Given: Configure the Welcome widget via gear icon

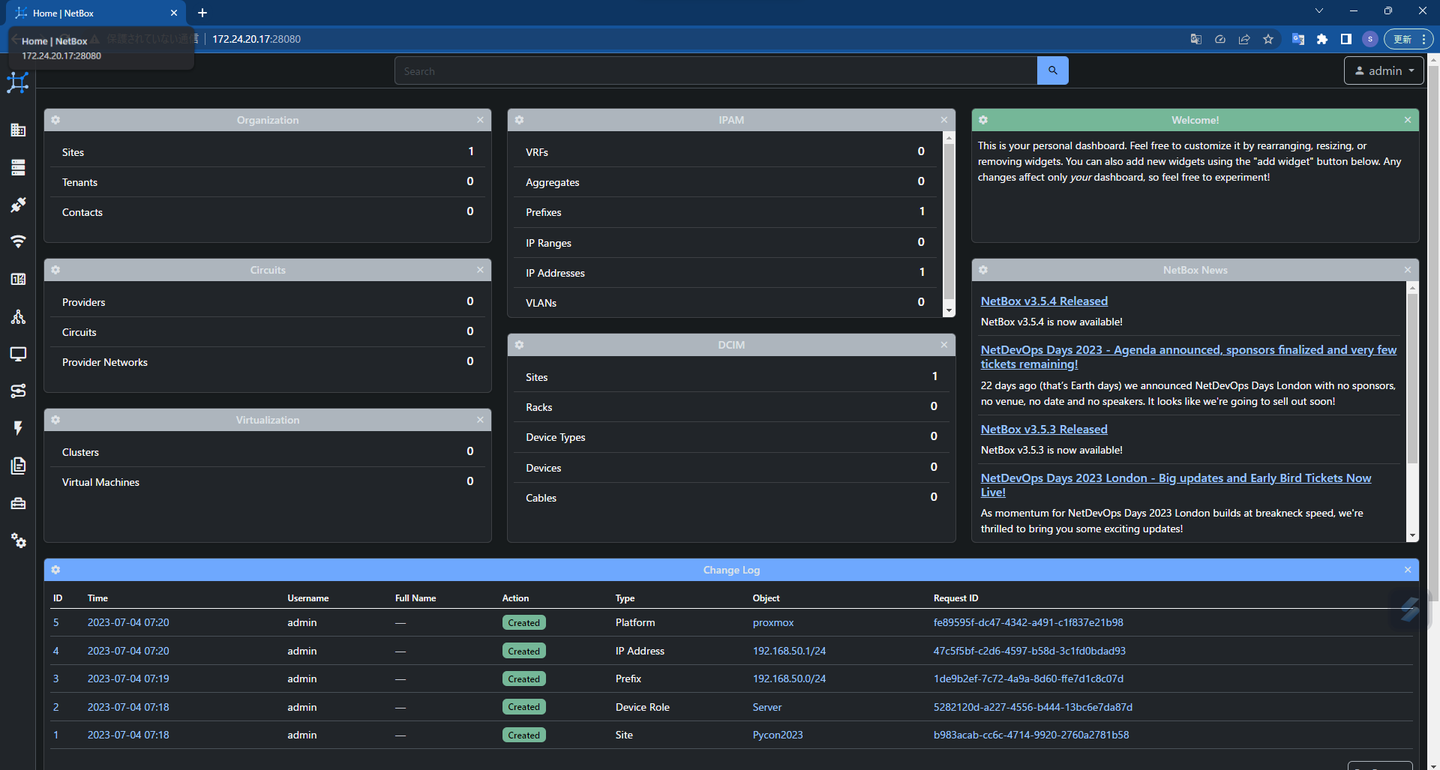Looking at the screenshot, I should (x=984, y=120).
